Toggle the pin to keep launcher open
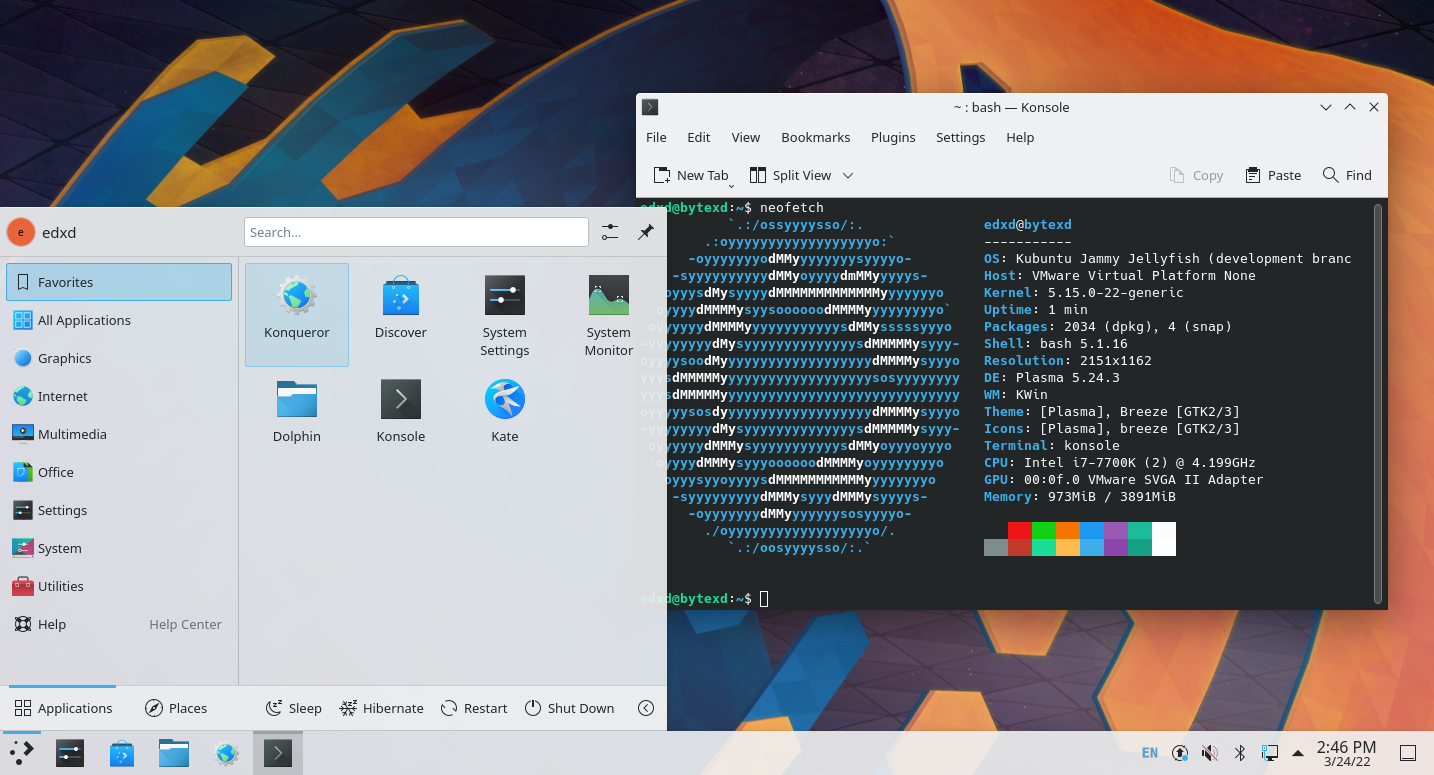 click(x=646, y=232)
